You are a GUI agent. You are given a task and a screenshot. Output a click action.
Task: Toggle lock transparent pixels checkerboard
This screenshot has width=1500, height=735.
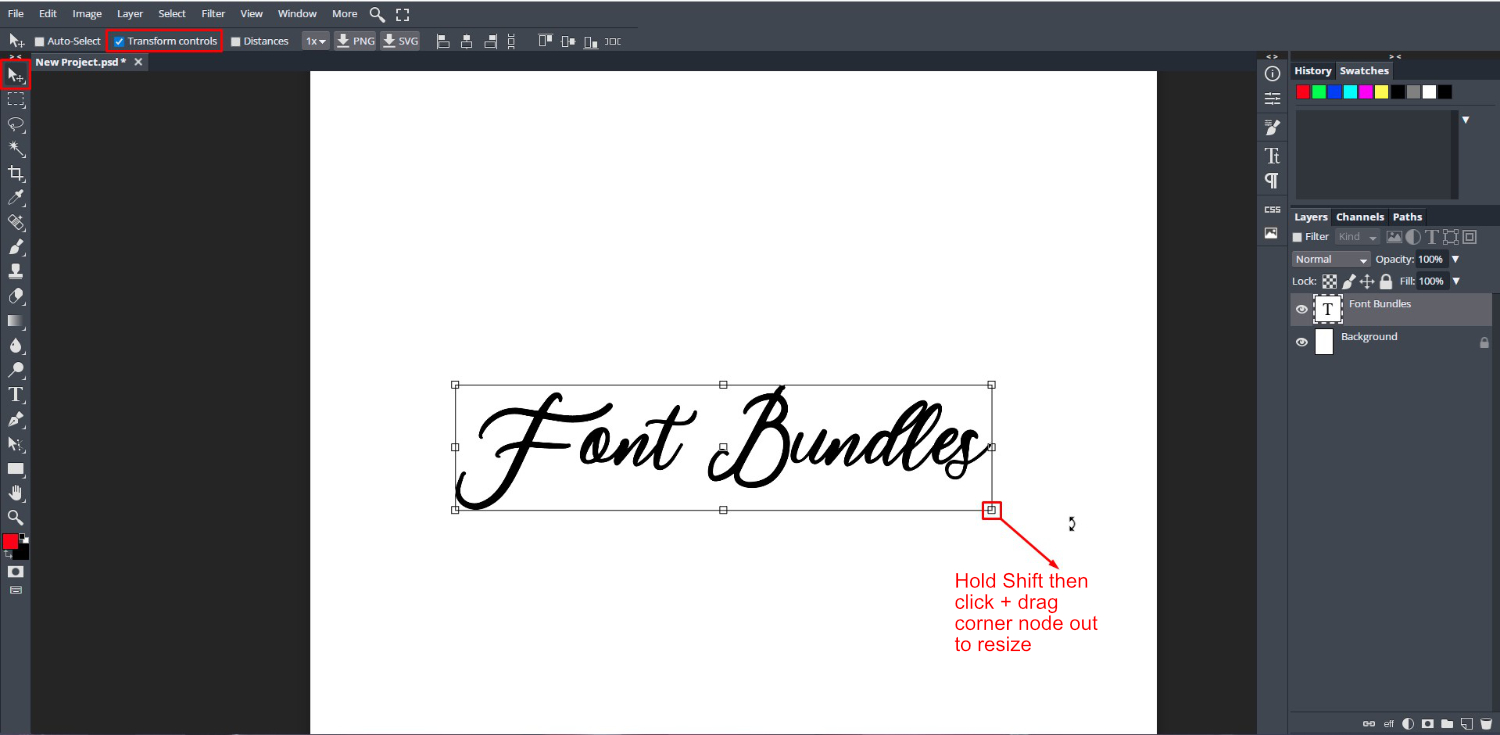(x=1329, y=282)
